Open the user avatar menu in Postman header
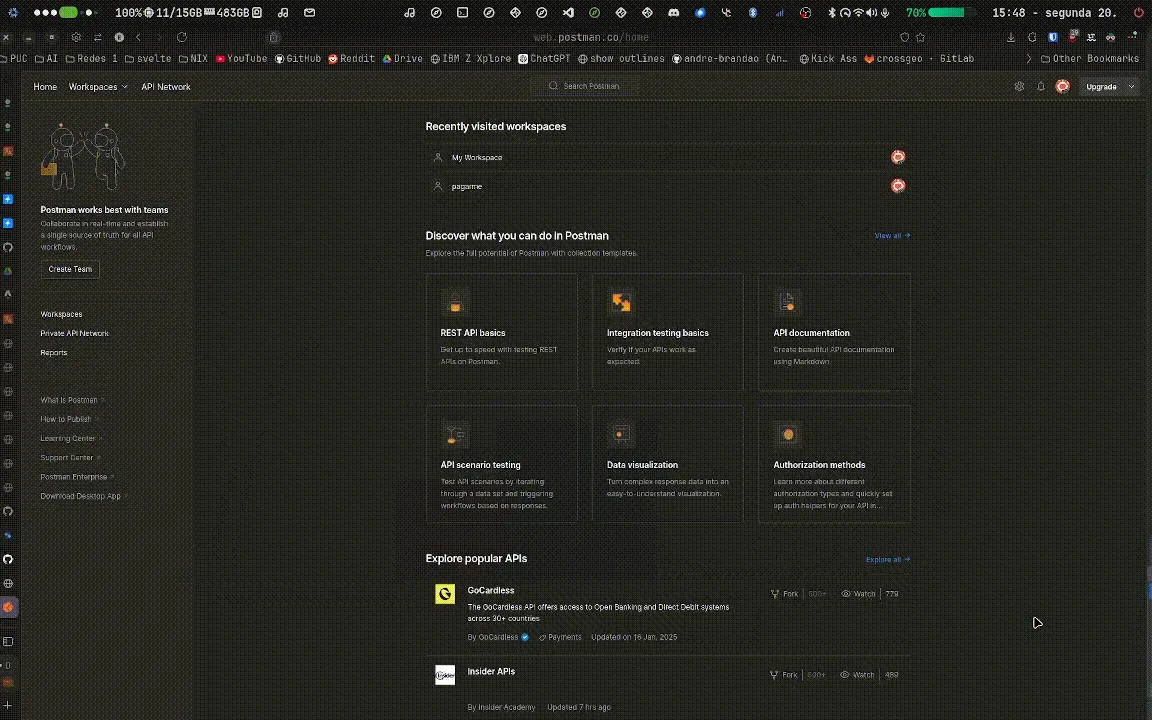The width and height of the screenshot is (1152, 720). pos(1062,87)
